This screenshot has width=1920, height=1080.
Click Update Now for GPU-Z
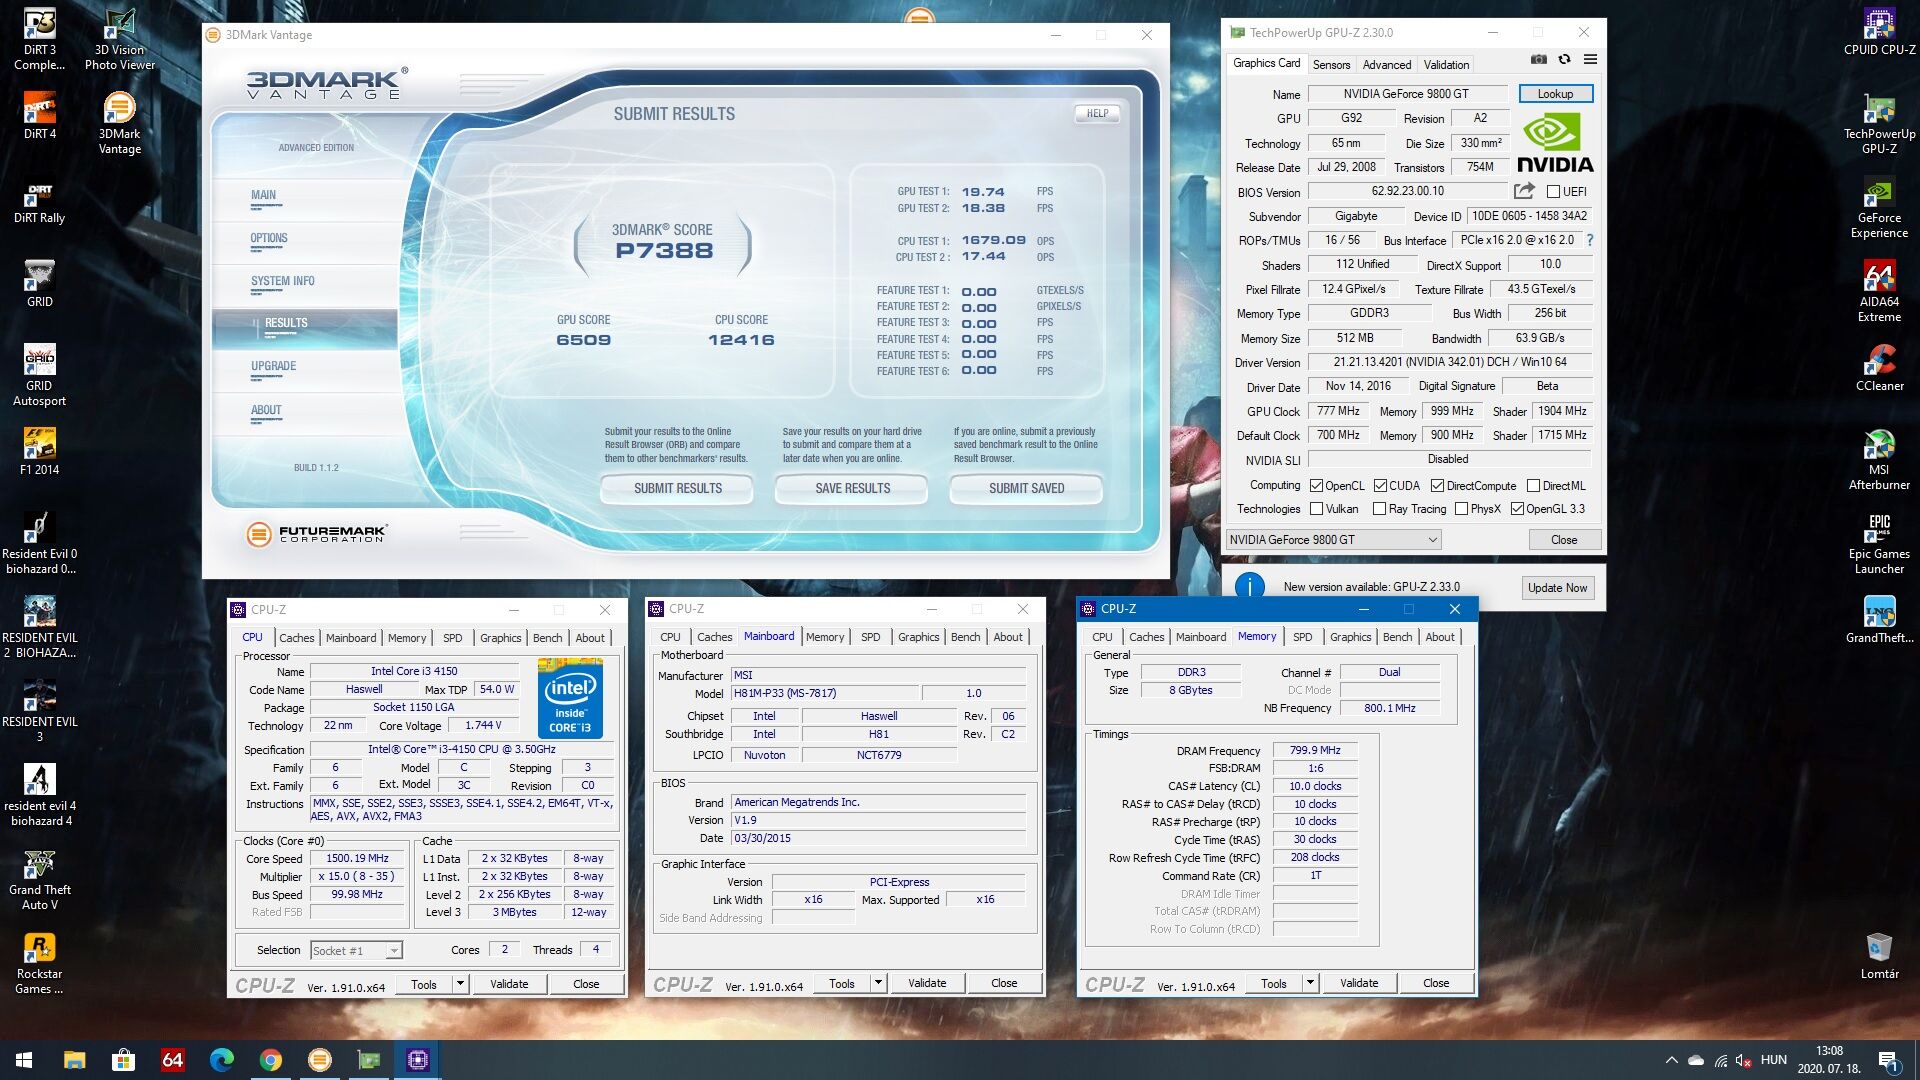point(1557,588)
